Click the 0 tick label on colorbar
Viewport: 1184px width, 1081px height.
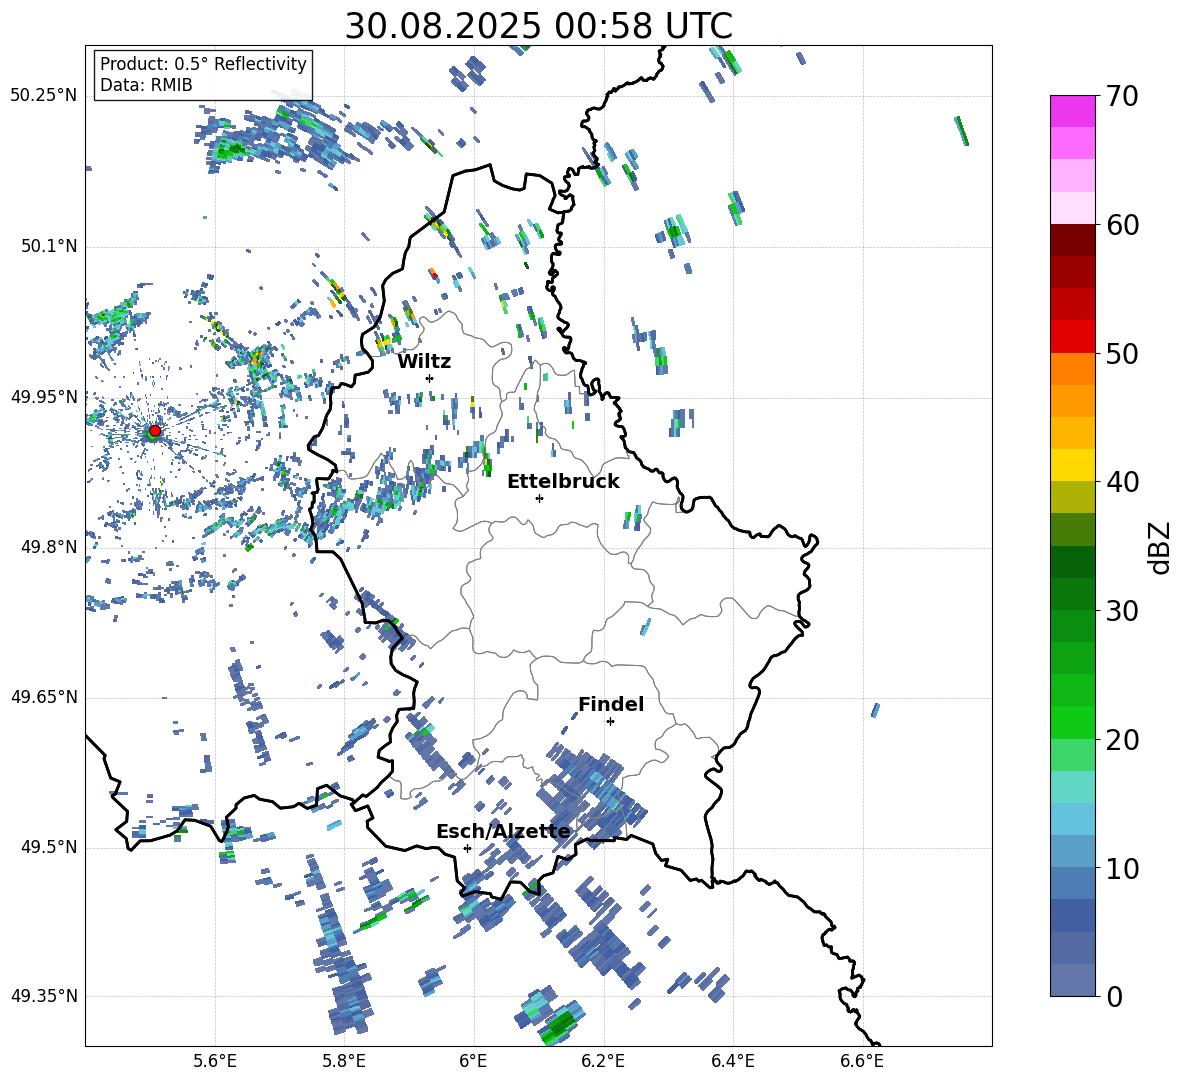pos(1114,997)
